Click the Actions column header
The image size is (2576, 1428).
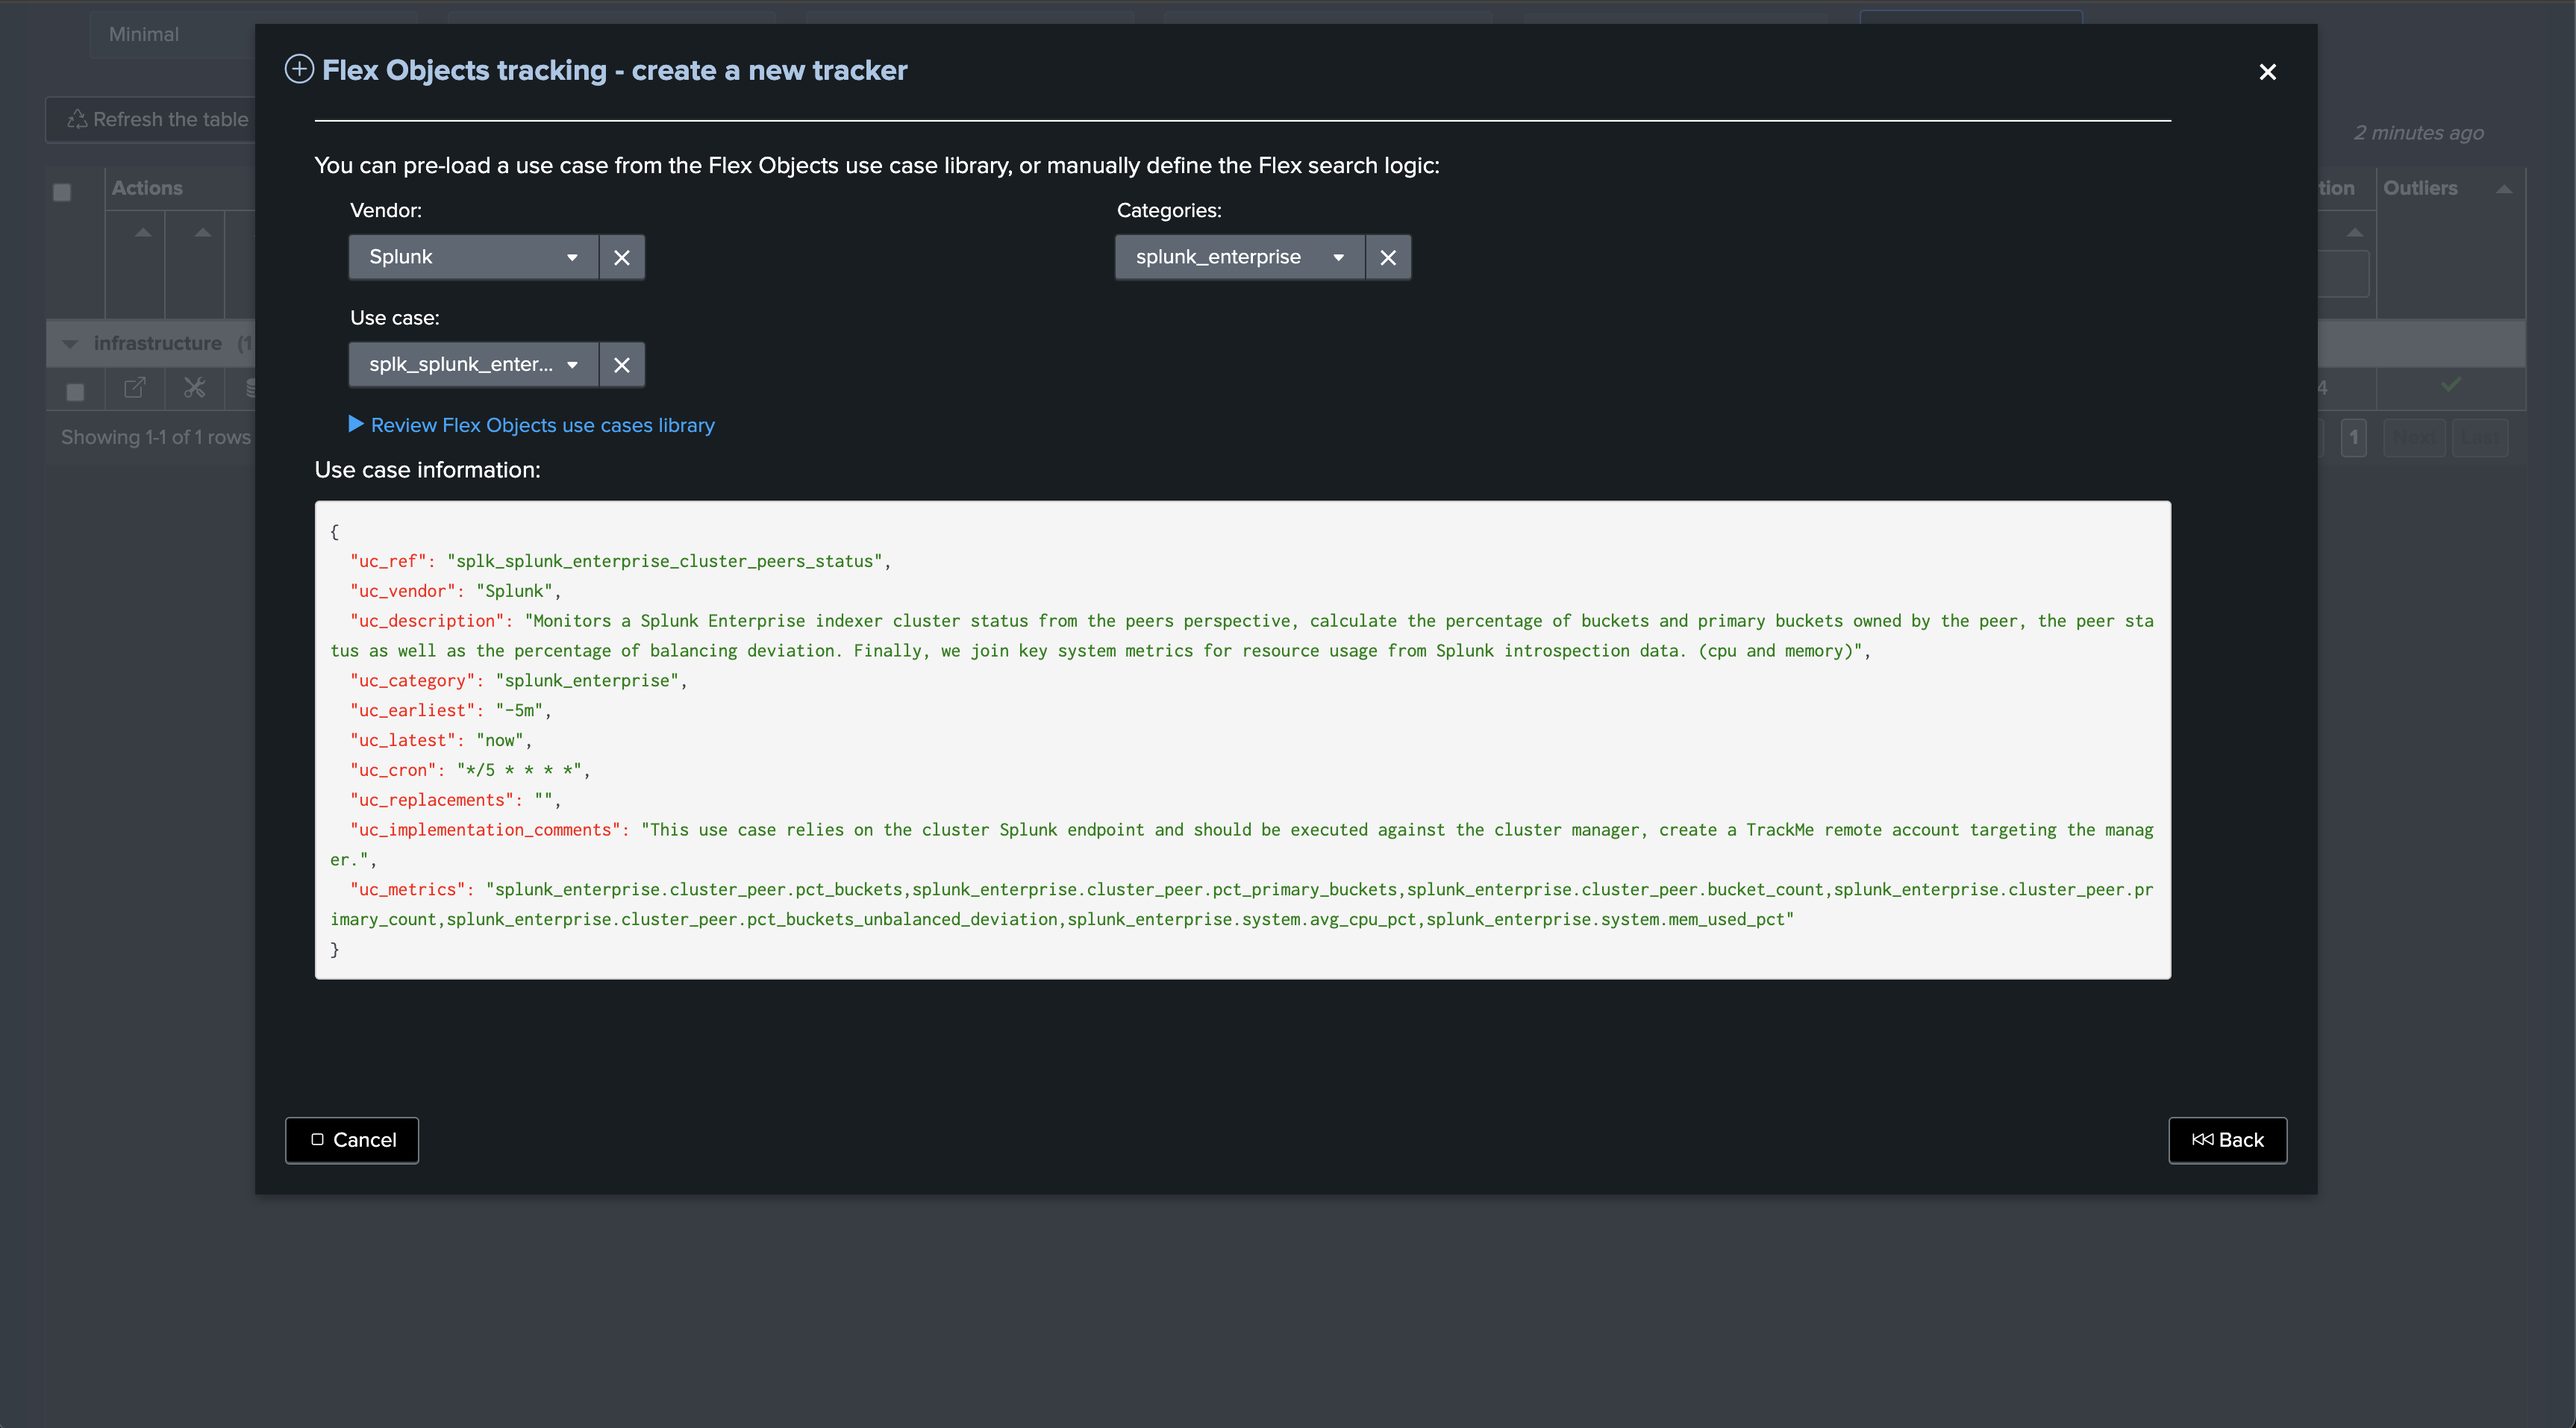pos(147,188)
